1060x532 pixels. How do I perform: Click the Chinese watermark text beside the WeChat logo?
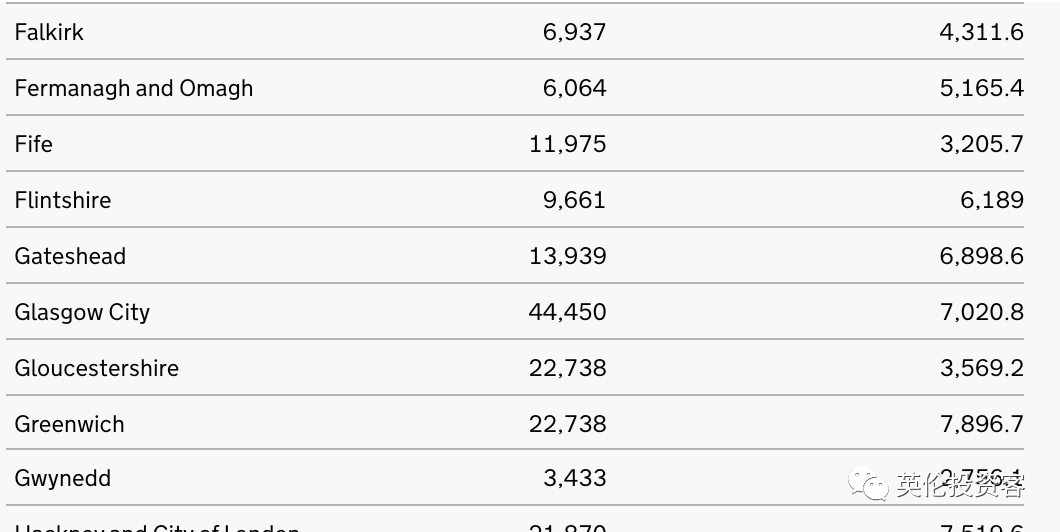pyautogui.click(x=961, y=485)
